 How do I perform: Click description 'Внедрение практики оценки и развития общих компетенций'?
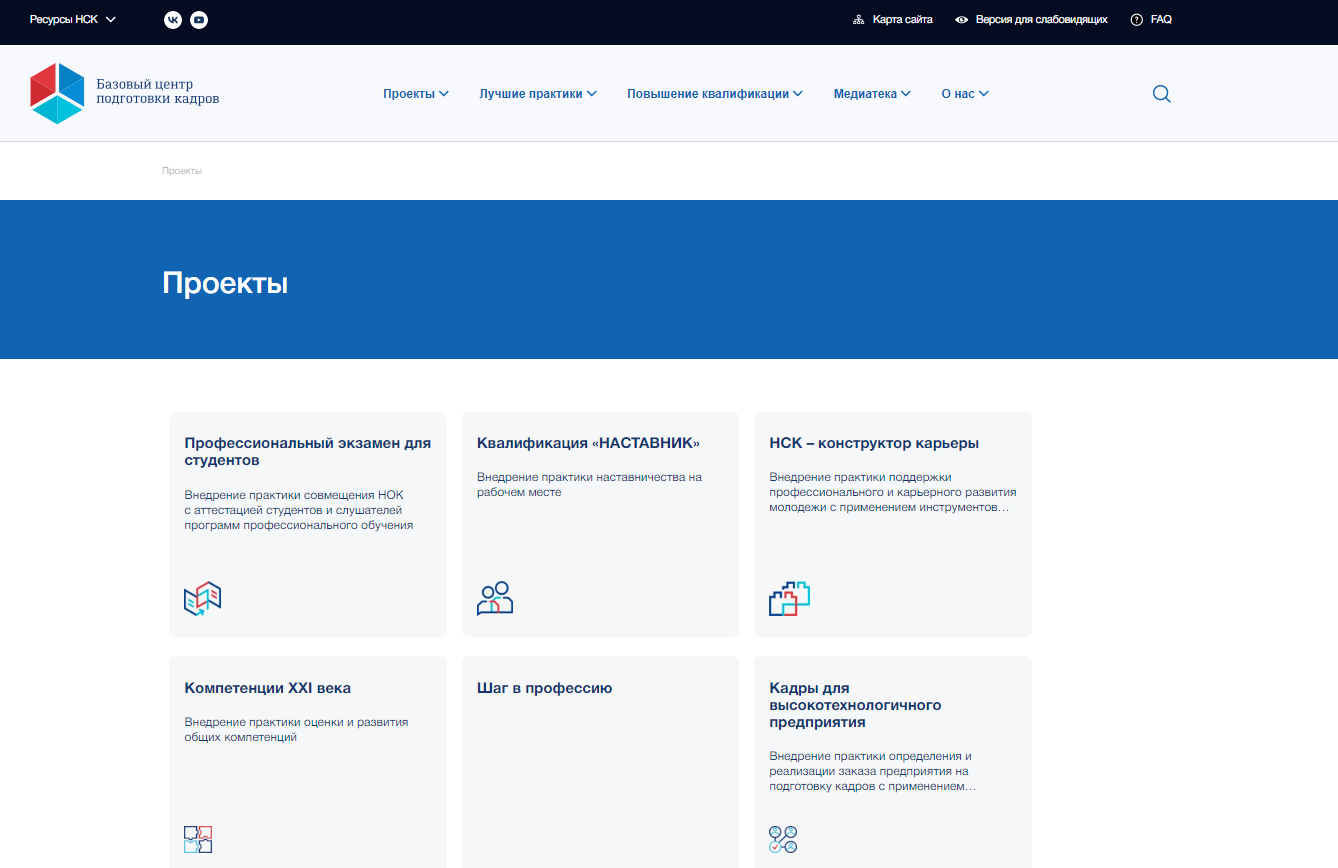coord(296,730)
